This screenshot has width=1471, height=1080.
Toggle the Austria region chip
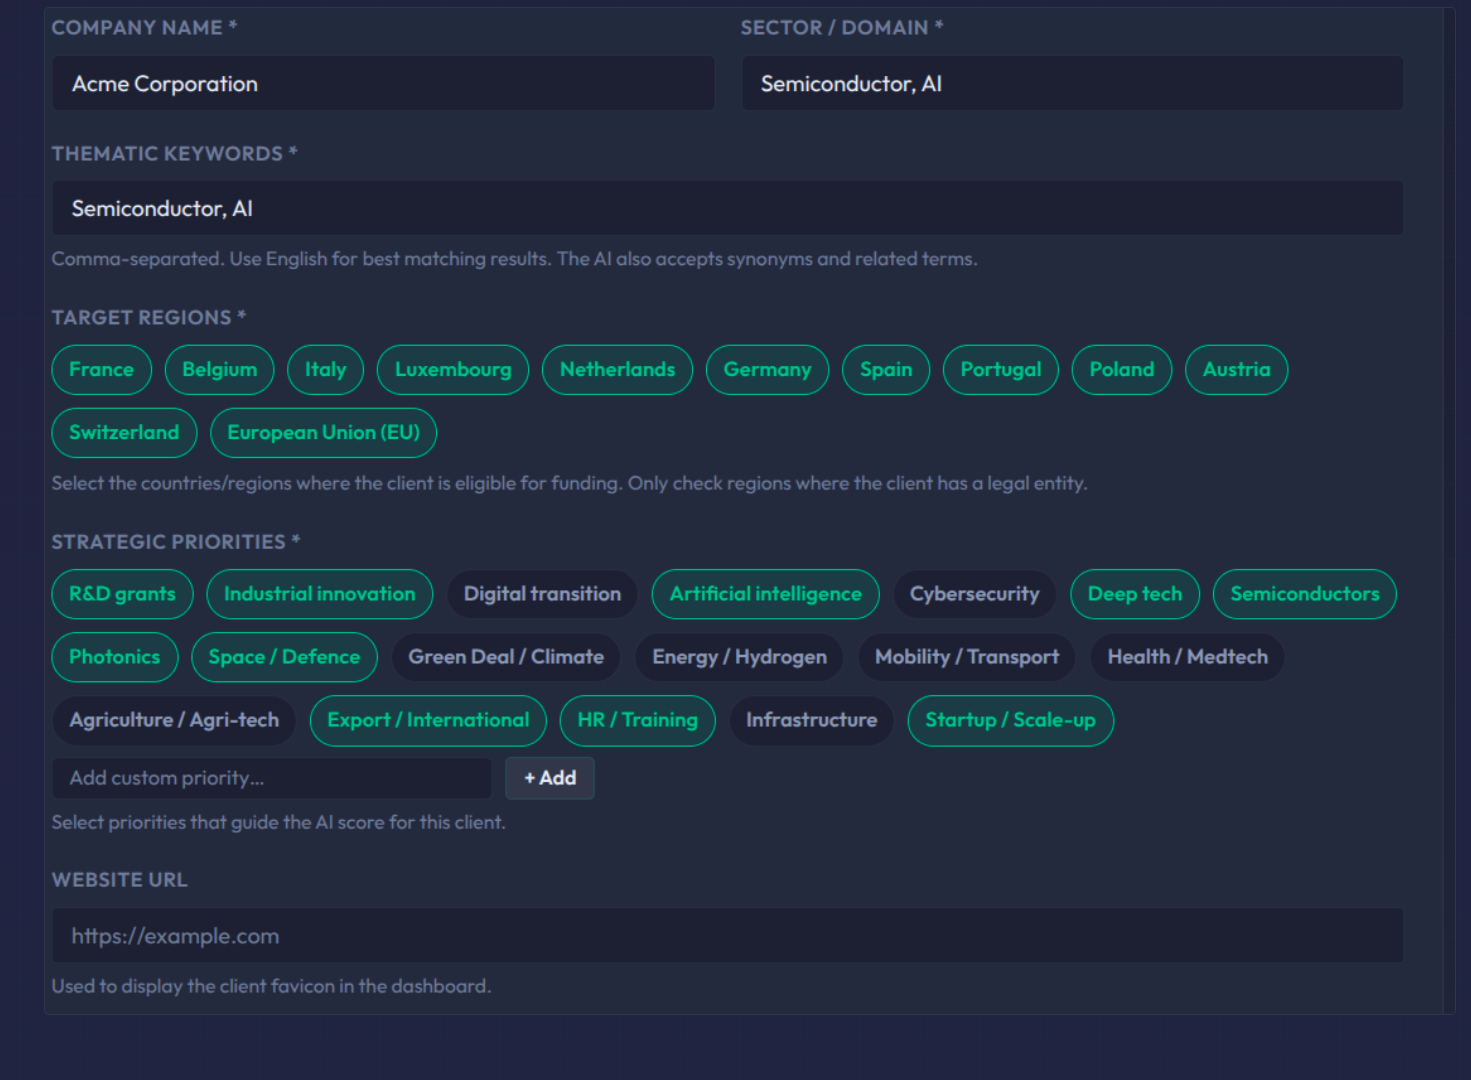(x=1236, y=370)
